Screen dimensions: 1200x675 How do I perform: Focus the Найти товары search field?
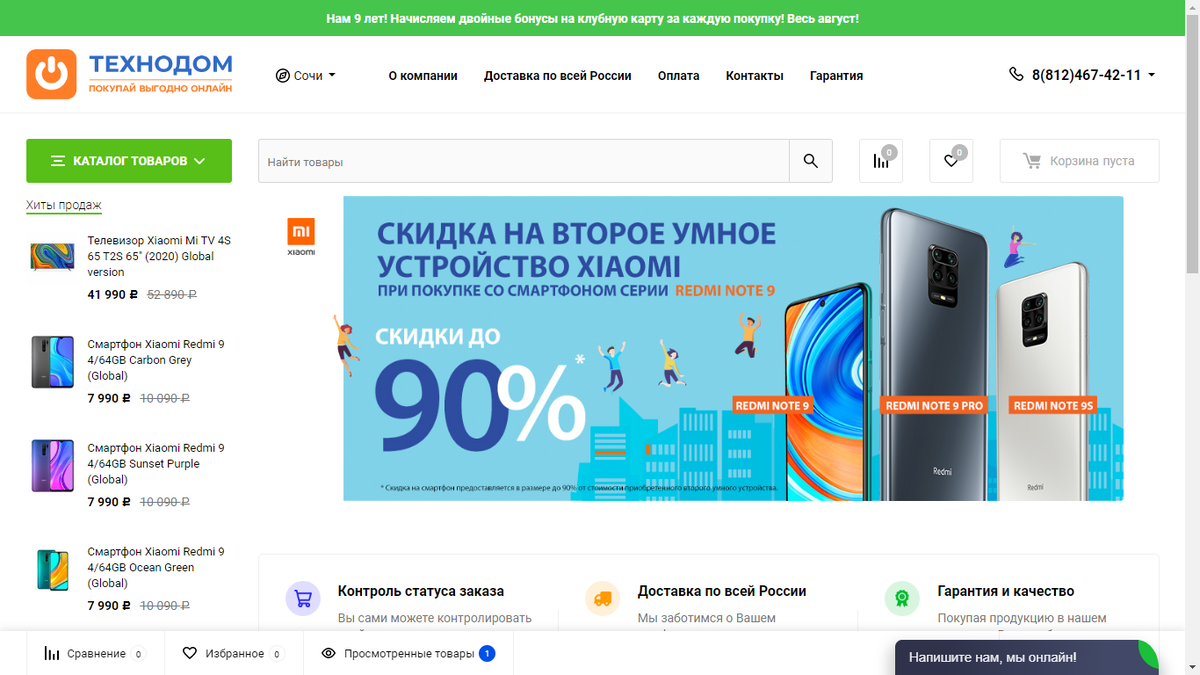524,161
